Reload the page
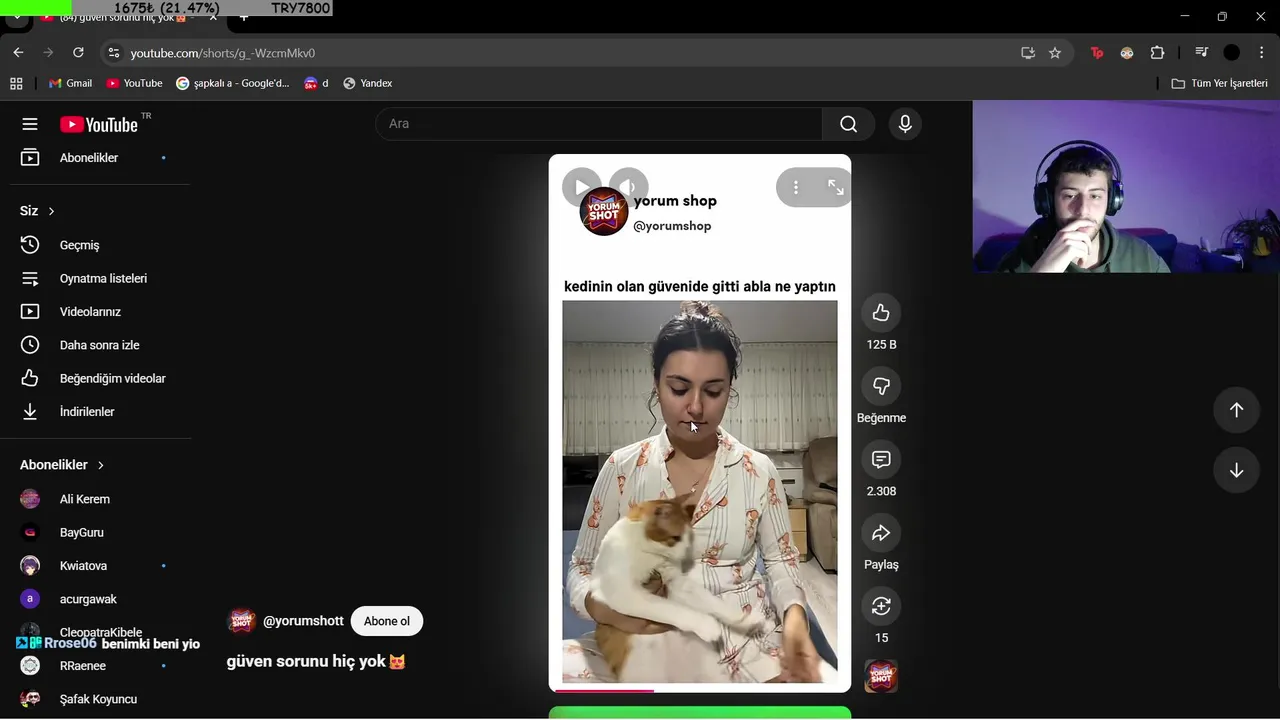The height and width of the screenshot is (720, 1280). tap(78, 53)
